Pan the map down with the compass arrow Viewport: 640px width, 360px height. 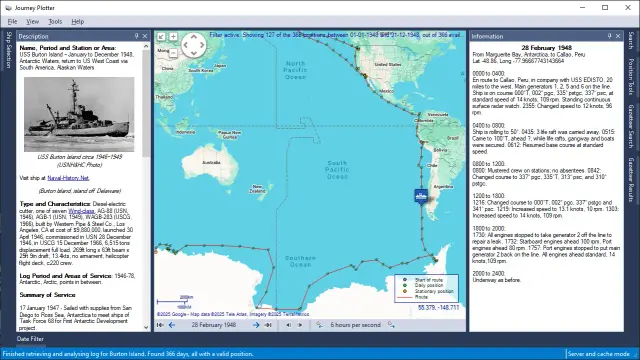[x=194, y=53]
